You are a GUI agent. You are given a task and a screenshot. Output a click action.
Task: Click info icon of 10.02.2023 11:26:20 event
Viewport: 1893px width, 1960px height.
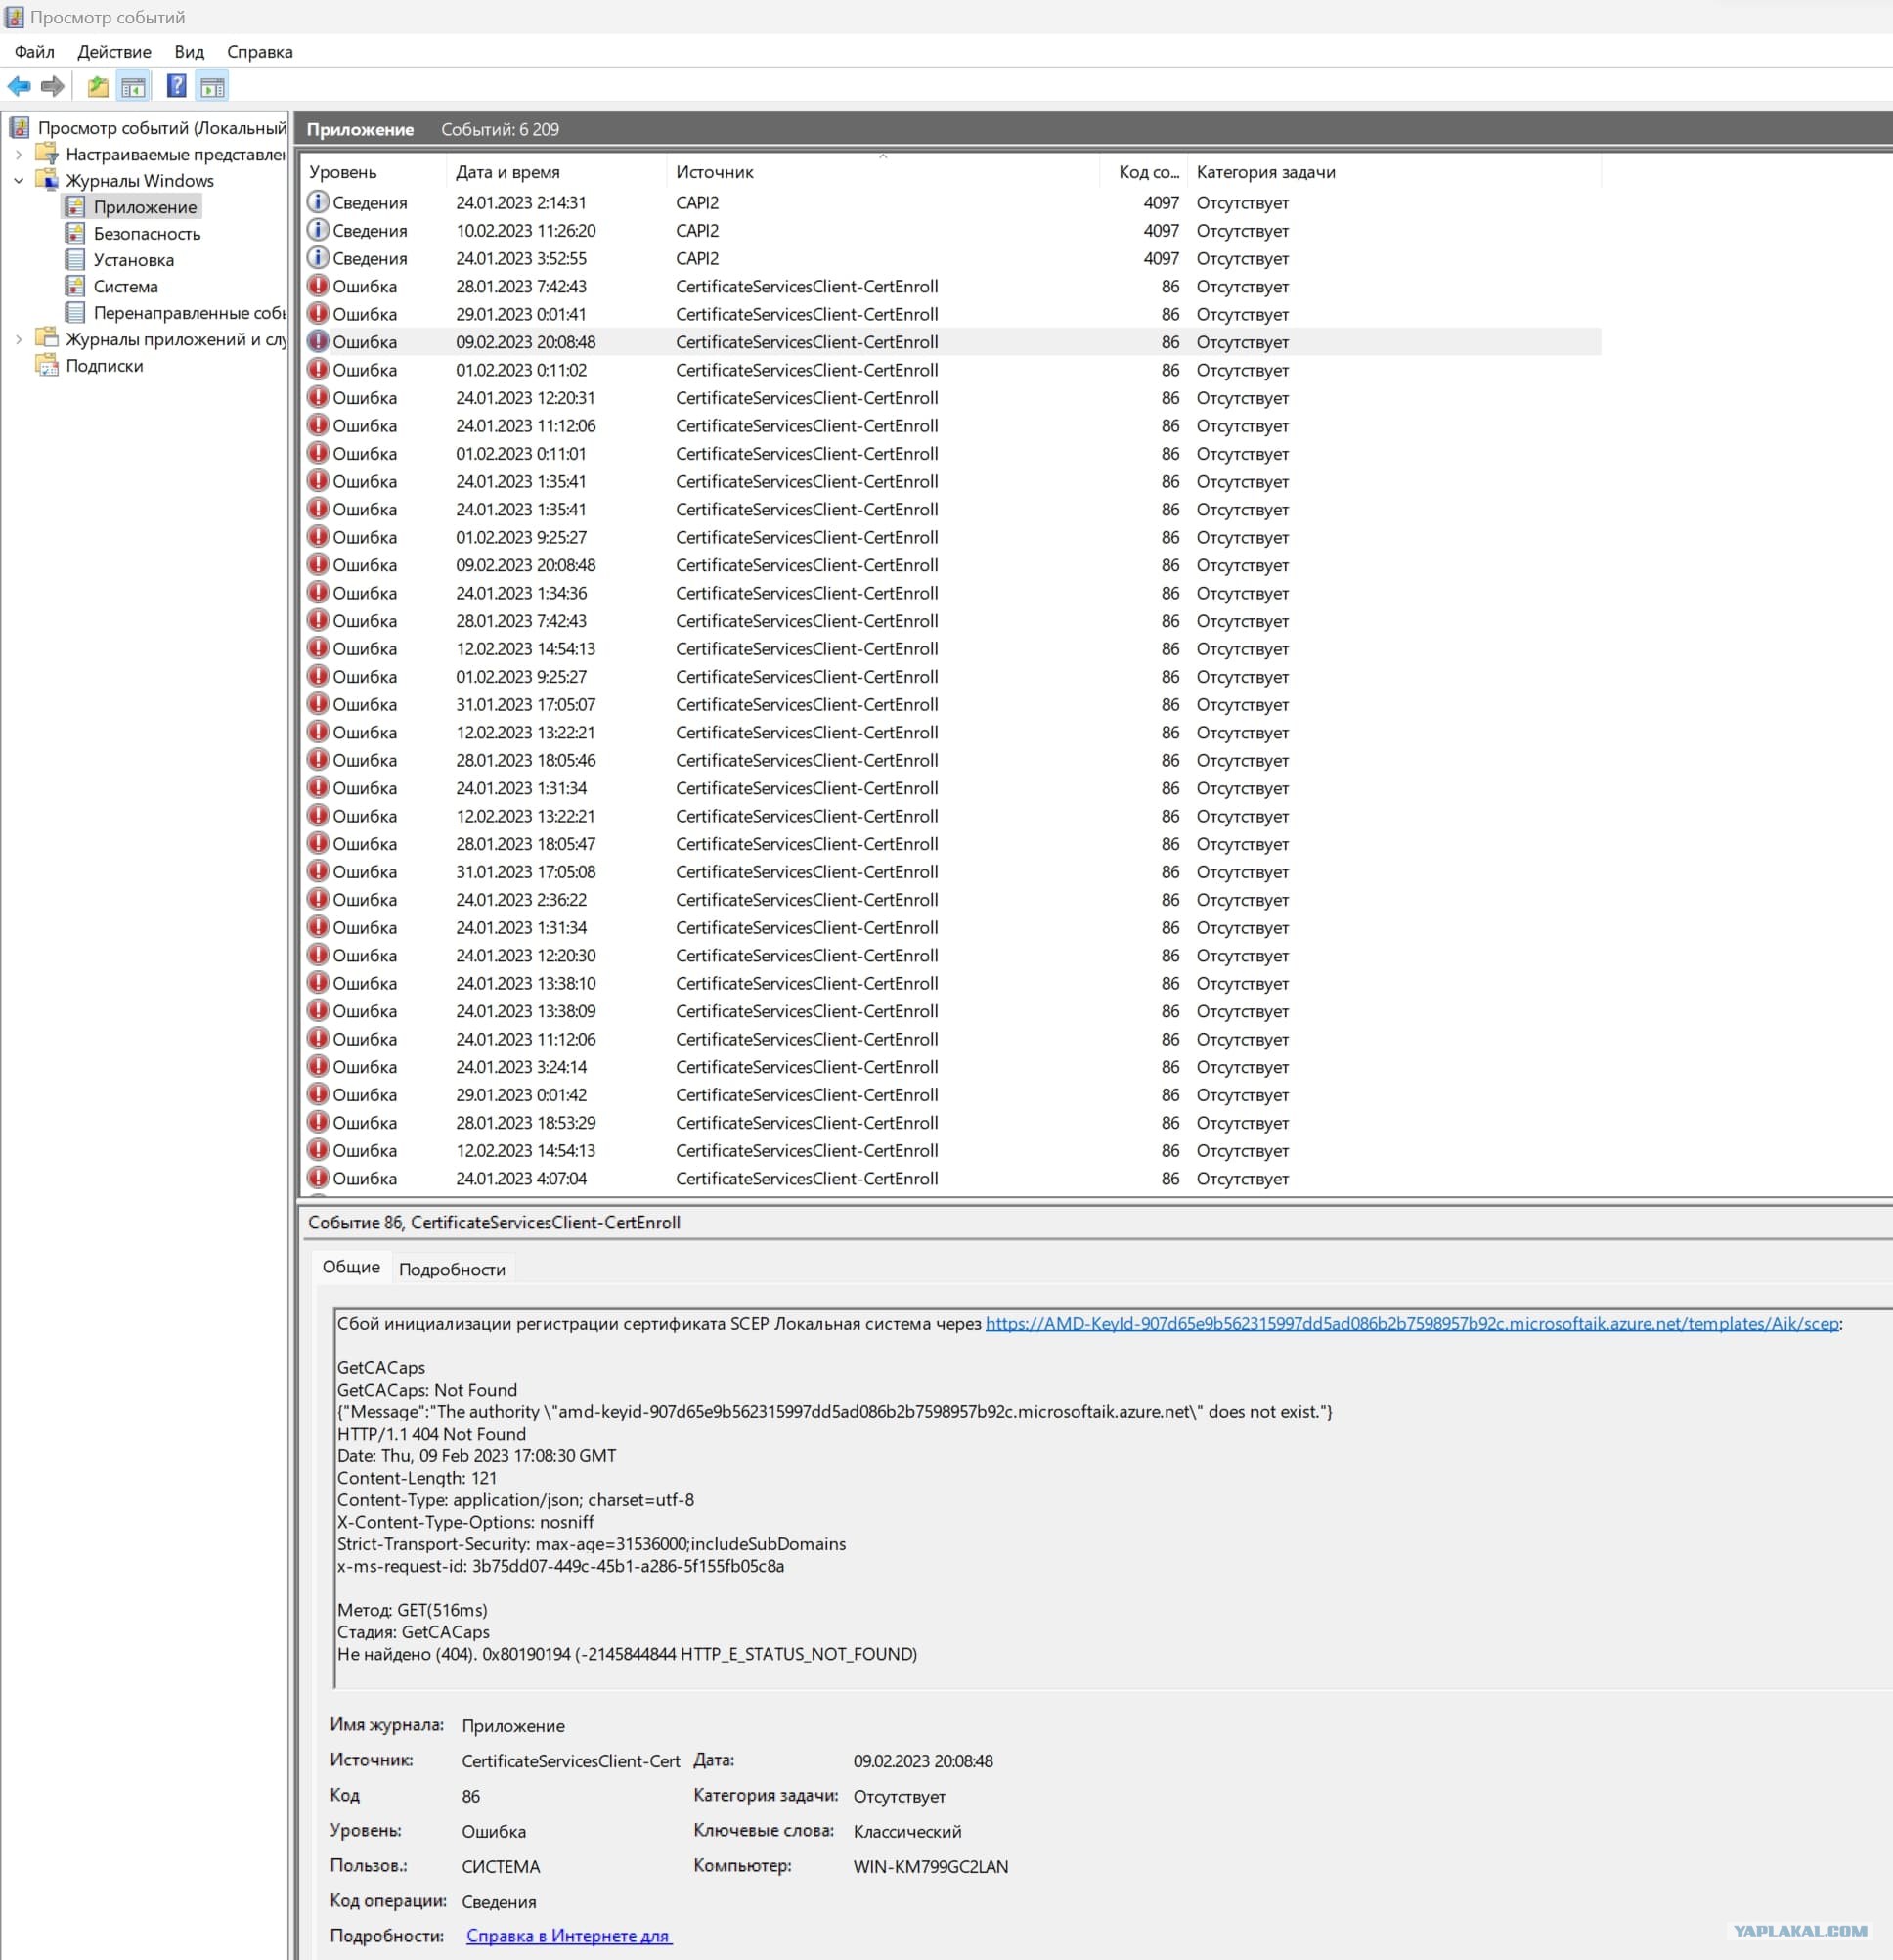(x=318, y=230)
